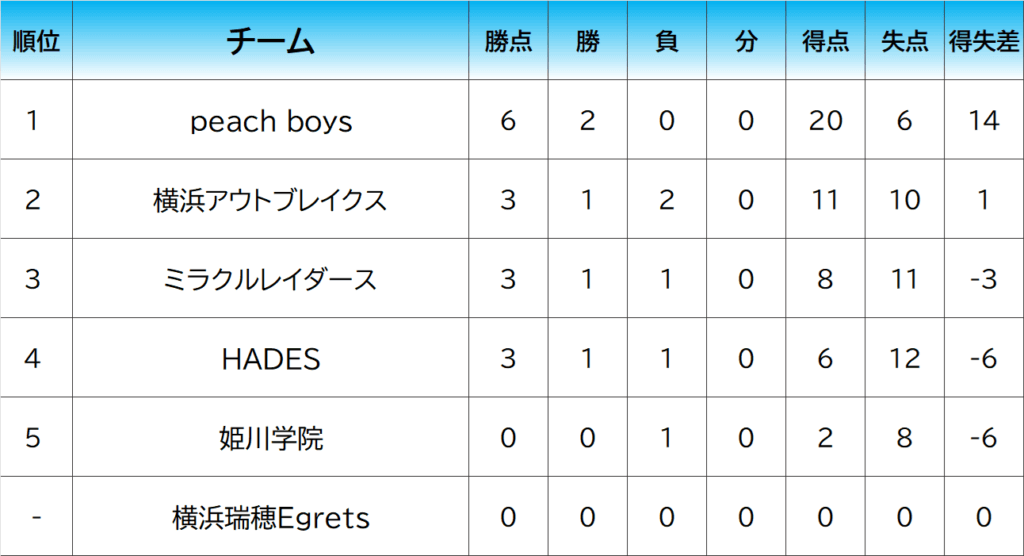Screen dimensions: 1024x556
Task: Select the peach boys team name
Action: click(x=271, y=121)
